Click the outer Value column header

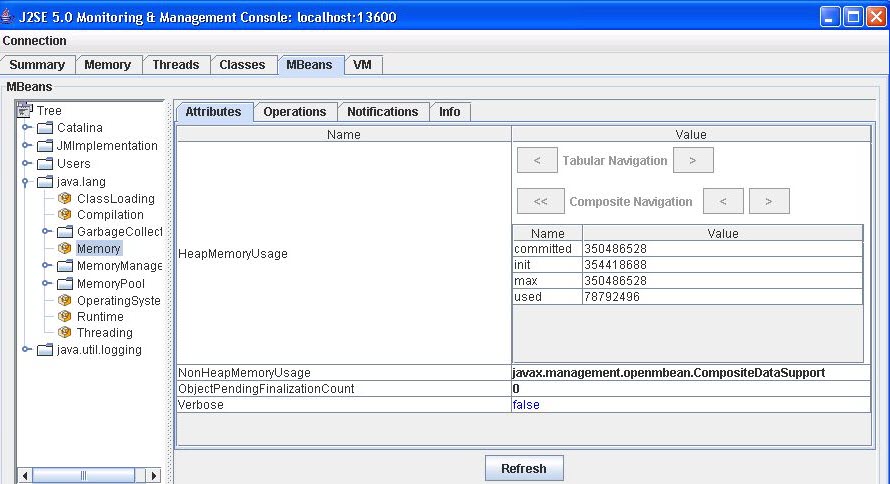691,134
